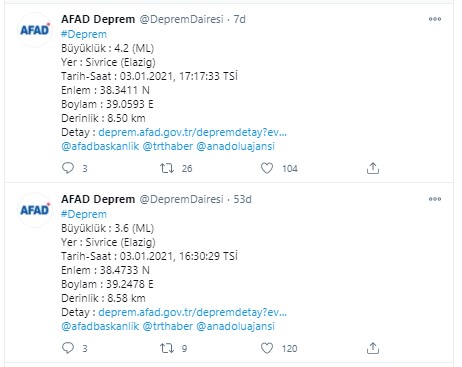Open deprem.afad.gov.tr detail link in second tweet
Image resolution: width=462 pixels, height=367 pixels.
click(x=192, y=312)
